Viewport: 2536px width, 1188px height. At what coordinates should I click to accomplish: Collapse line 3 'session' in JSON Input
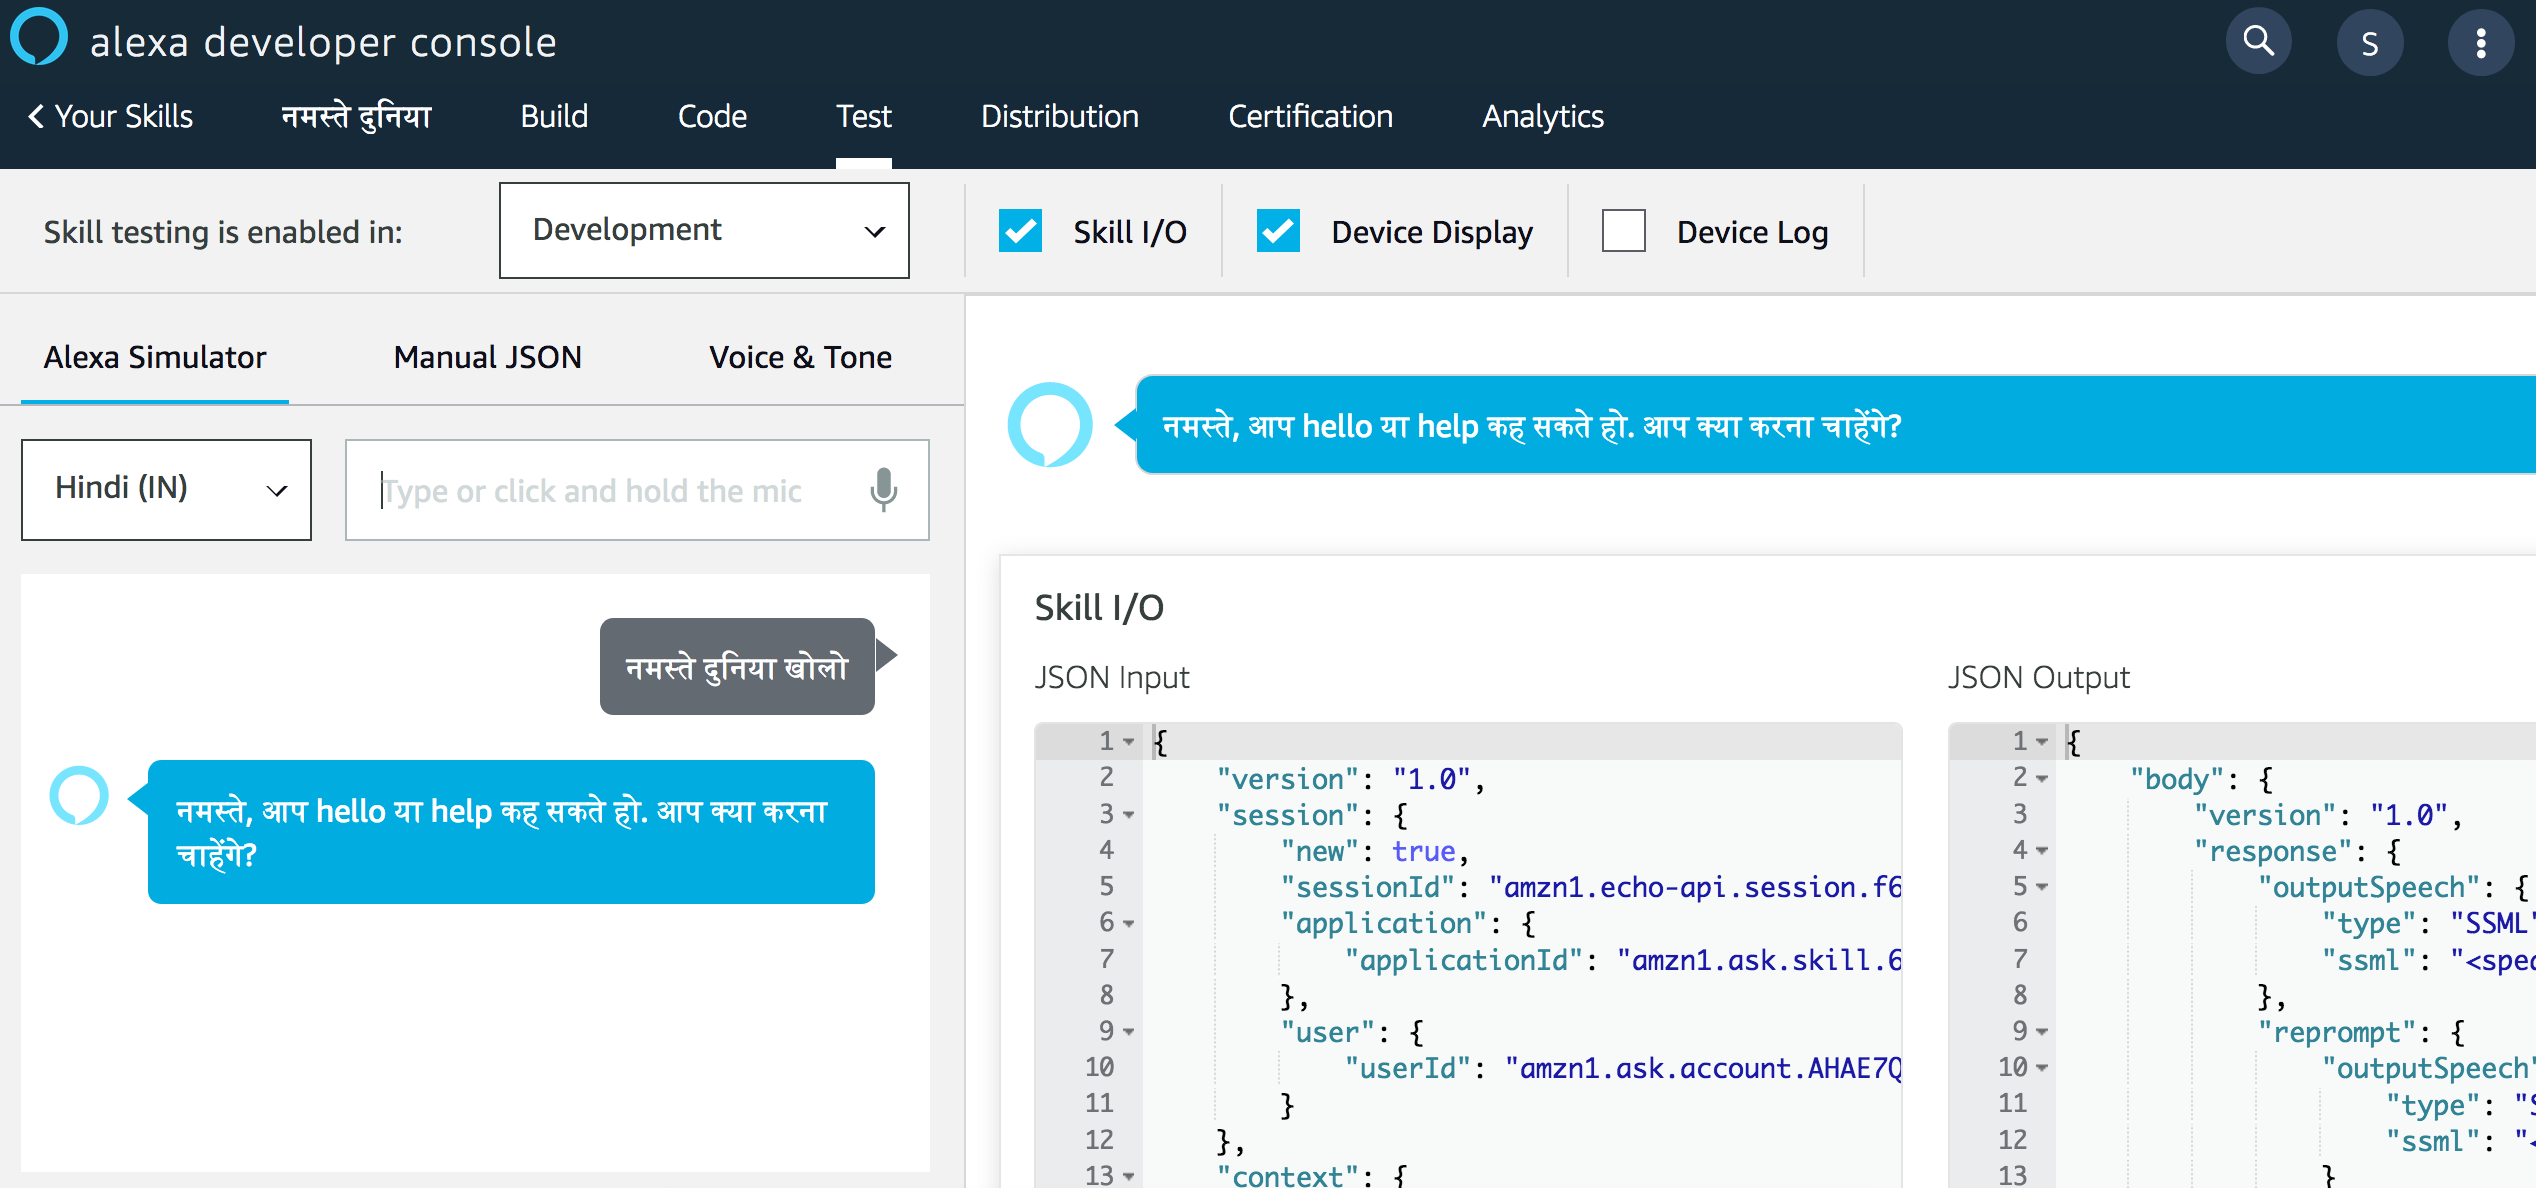[1129, 814]
